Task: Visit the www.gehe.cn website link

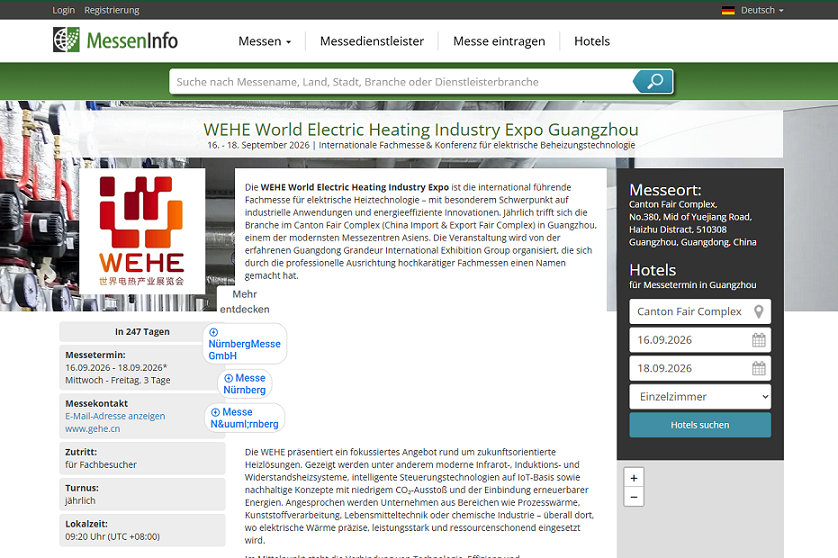Action: [92, 429]
